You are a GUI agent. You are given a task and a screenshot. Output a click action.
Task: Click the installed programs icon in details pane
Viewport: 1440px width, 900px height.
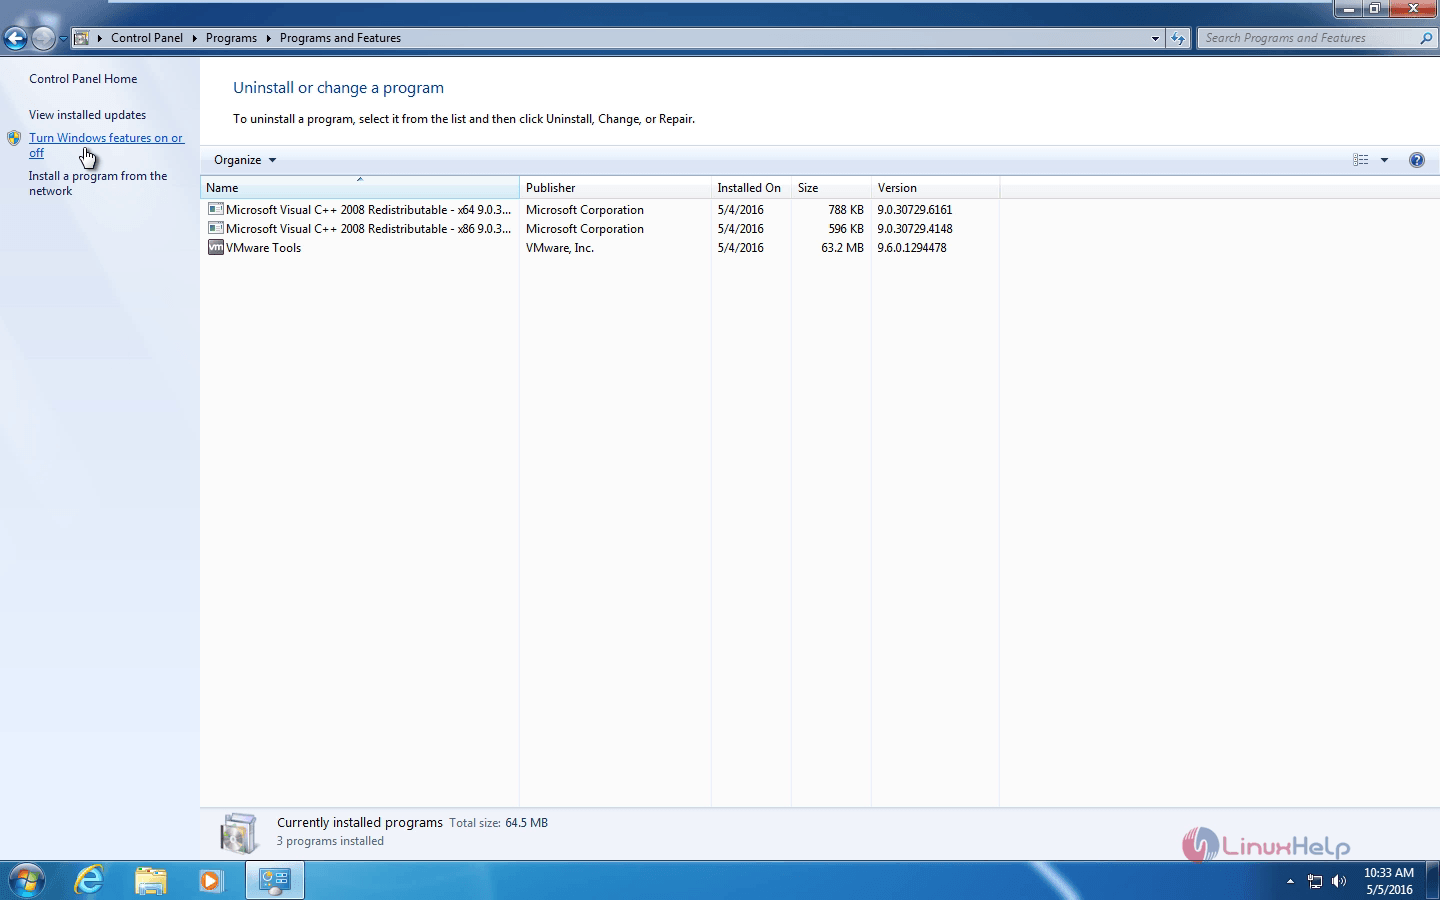[x=239, y=832]
